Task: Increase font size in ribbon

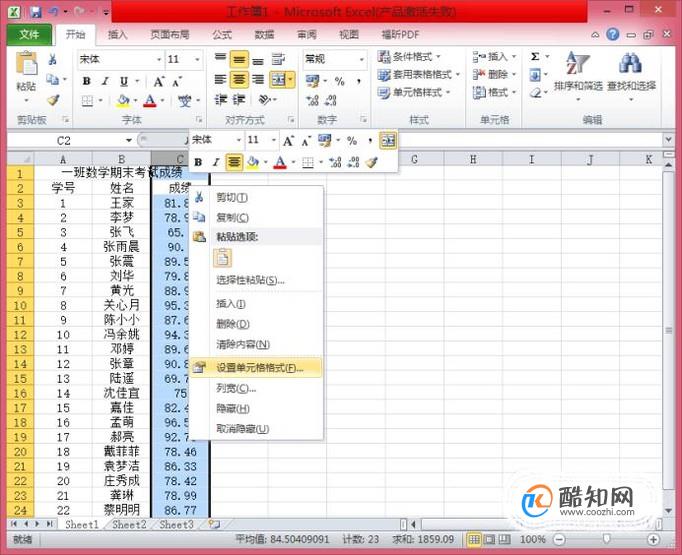Action: click(x=158, y=81)
